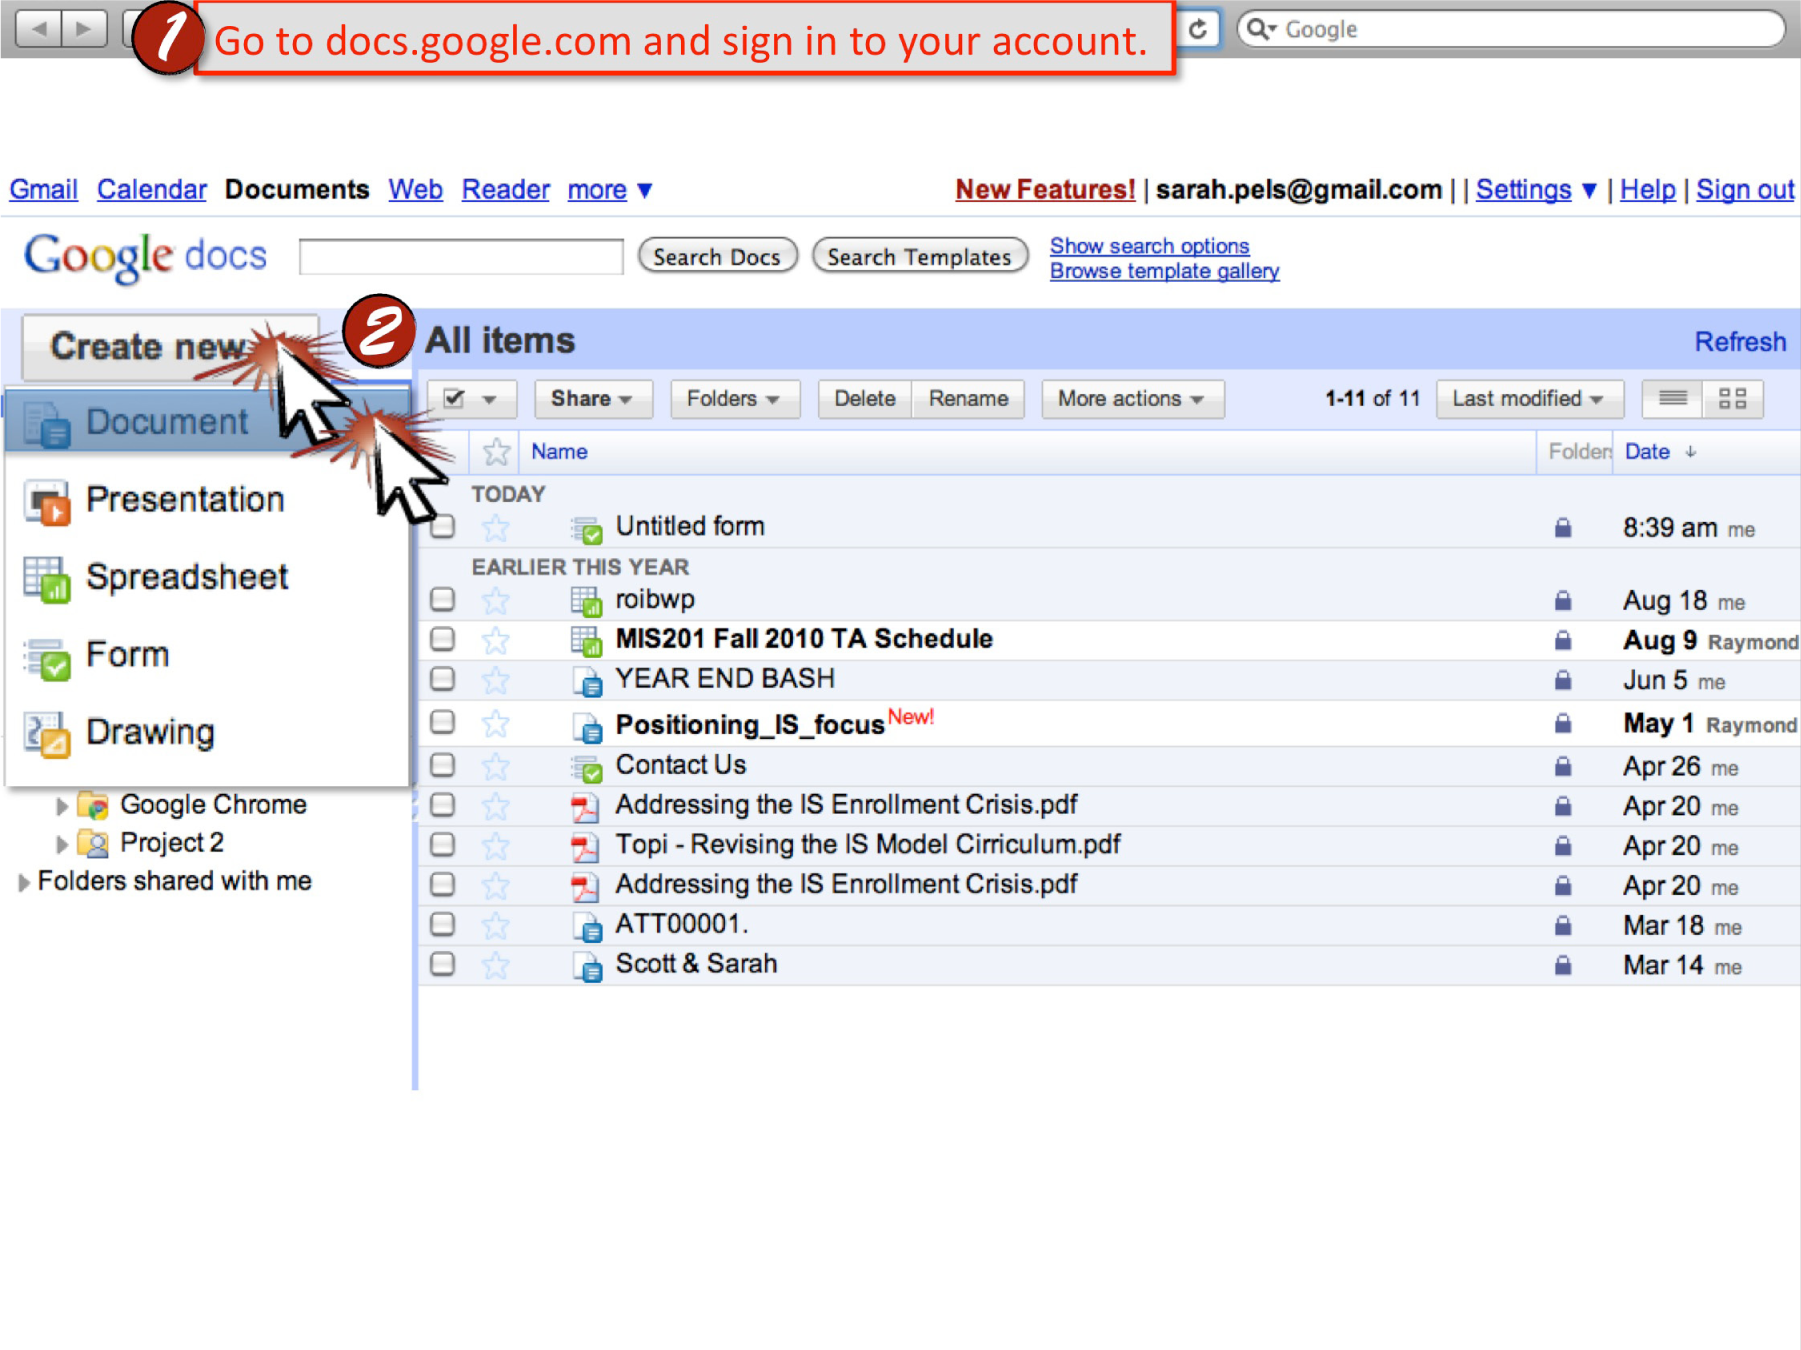Check the Scott & Sarah checkbox
Viewport: 1801px width, 1350px height.
click(x=442, y=964)
